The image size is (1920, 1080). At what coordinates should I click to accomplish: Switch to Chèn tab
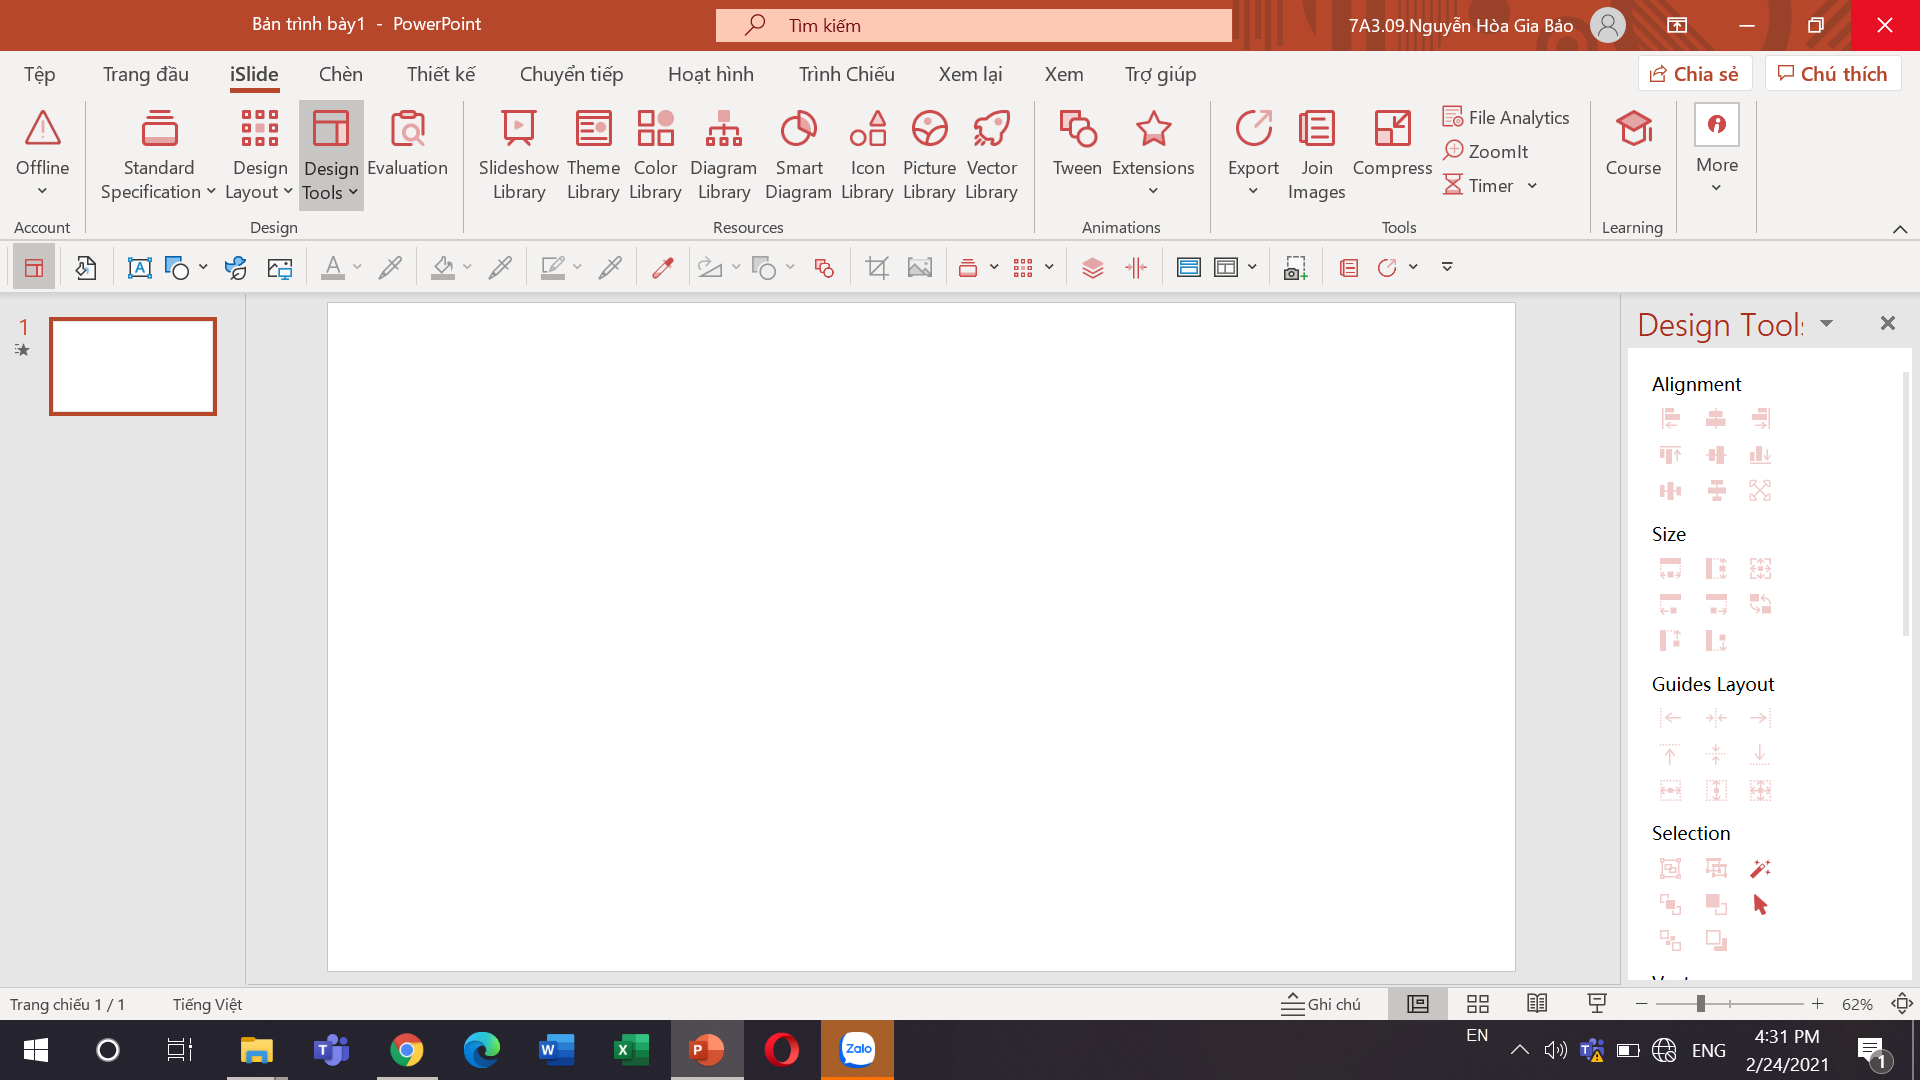tap(340, 74)
